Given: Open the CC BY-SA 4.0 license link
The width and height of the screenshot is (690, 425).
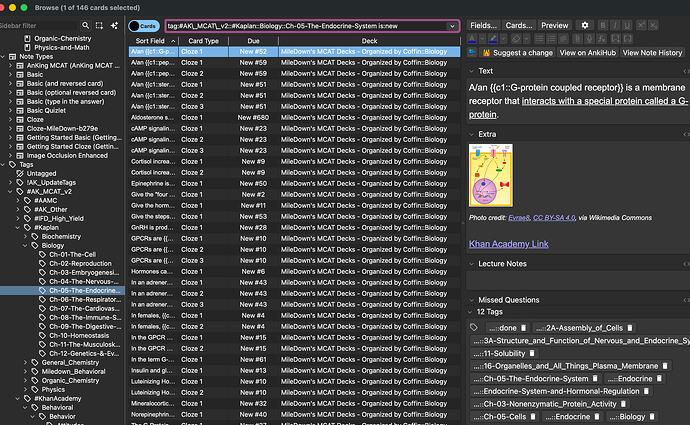Looking at the screenshot, I should 554,218.
